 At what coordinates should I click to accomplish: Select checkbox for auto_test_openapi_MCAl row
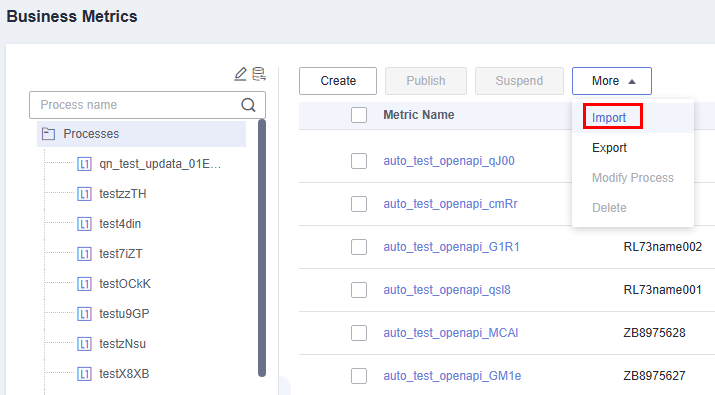359,333
